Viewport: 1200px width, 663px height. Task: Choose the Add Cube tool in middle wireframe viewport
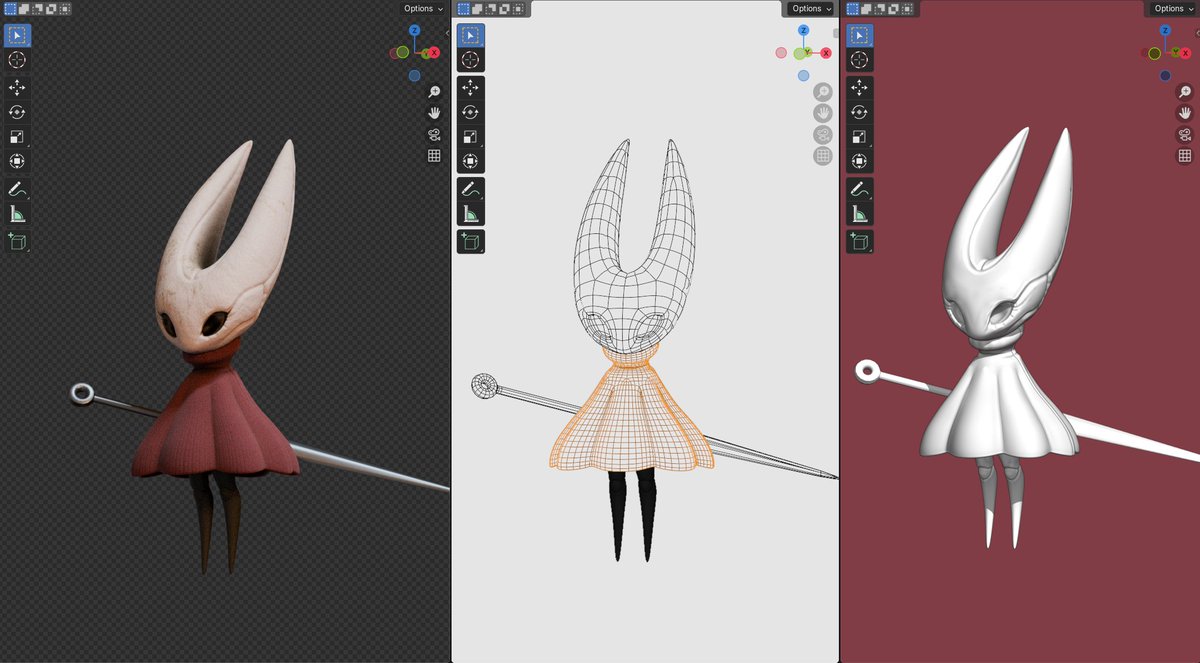pos(470,241)
